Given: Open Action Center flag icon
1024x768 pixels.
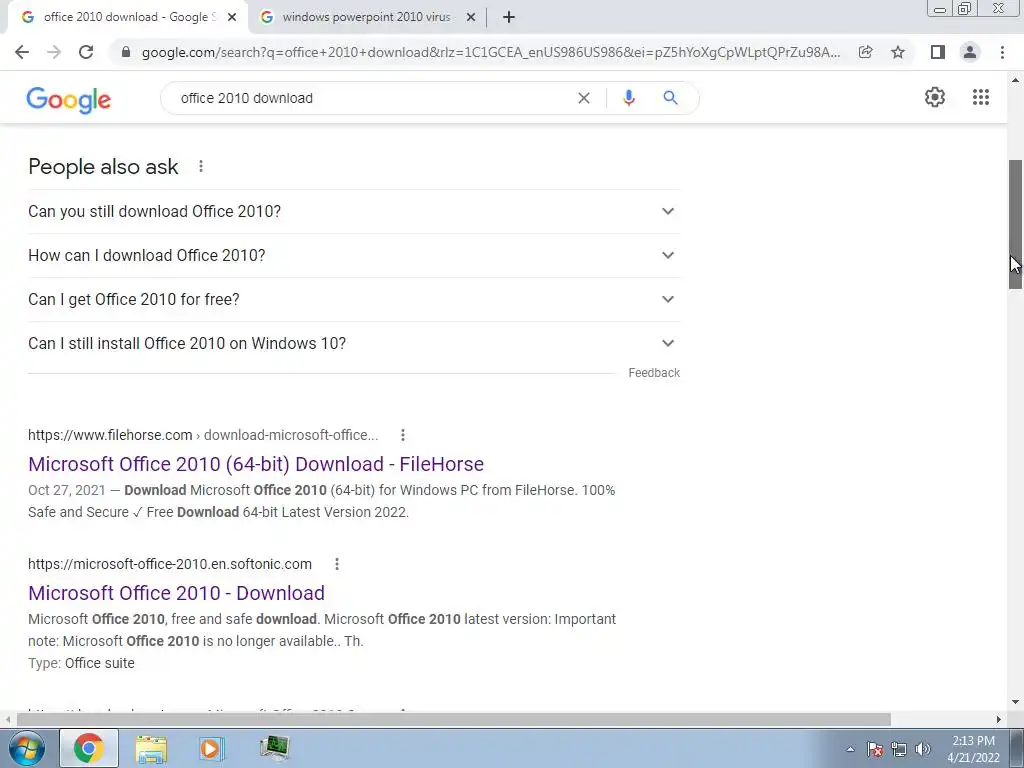Looking at the screenshot, I should pos(875,749).
